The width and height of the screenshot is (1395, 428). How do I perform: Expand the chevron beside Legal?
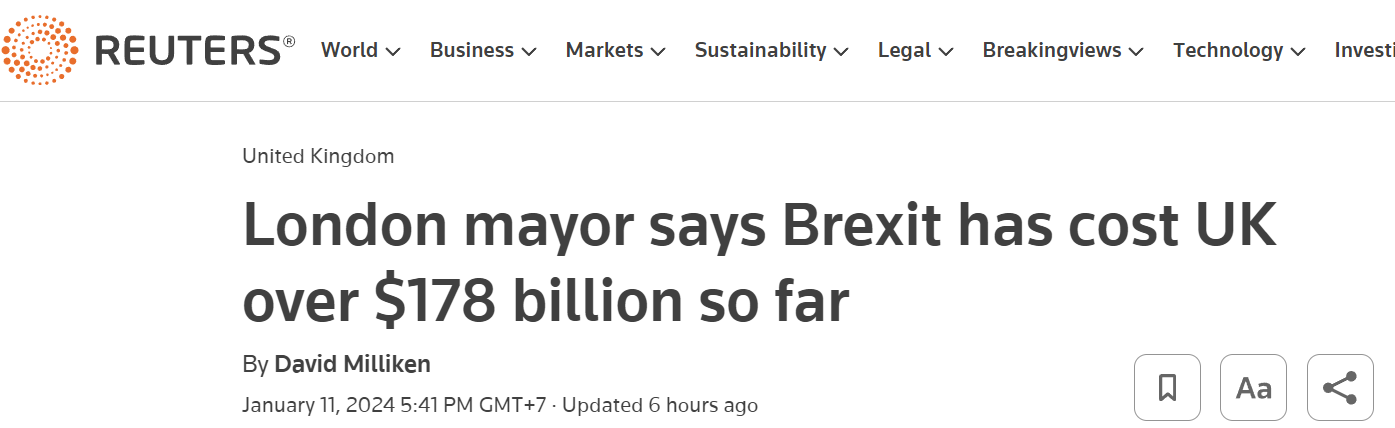click(946, 51)
